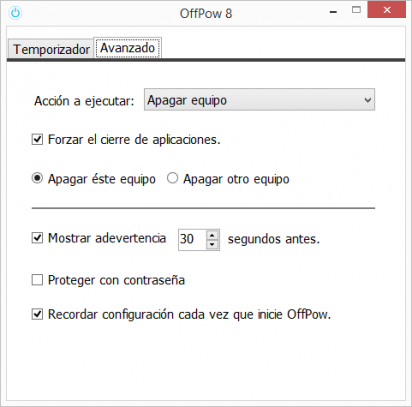This screenshot has height=407, width=412.
Task: Click the OffPow power icon in title bar
Action: tap(15, 13)
